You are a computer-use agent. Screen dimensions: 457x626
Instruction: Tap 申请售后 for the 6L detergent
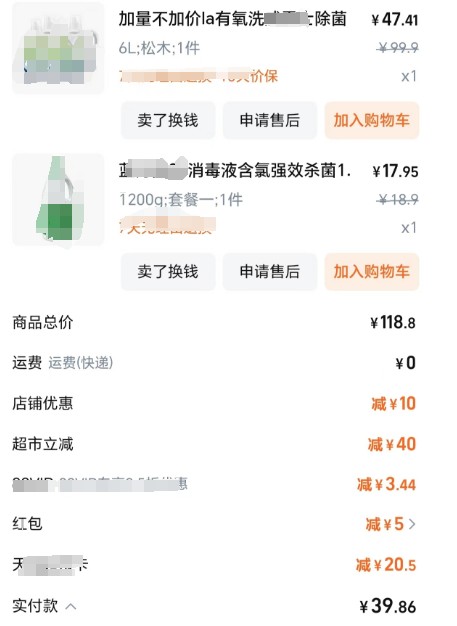pyautogui.click(x=270, y=120)
